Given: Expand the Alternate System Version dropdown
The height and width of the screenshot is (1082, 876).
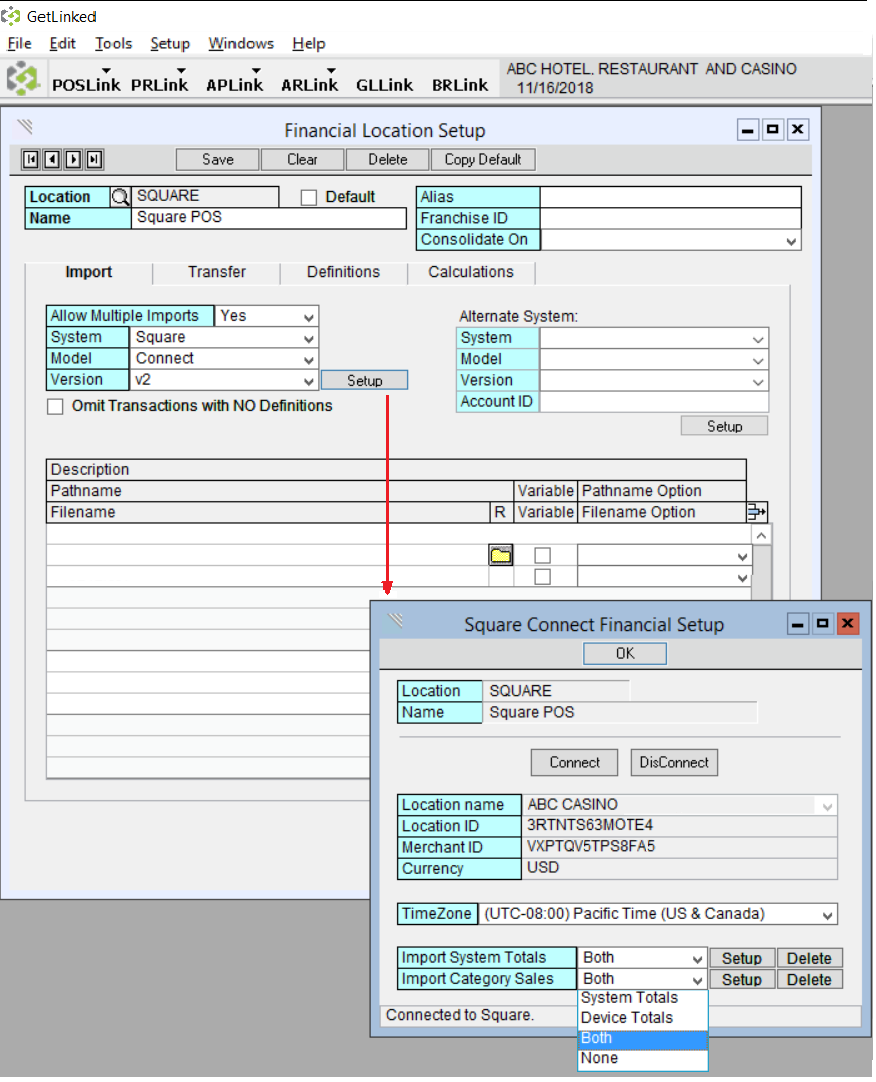Looking at the screenshot, I should [758, 382].
